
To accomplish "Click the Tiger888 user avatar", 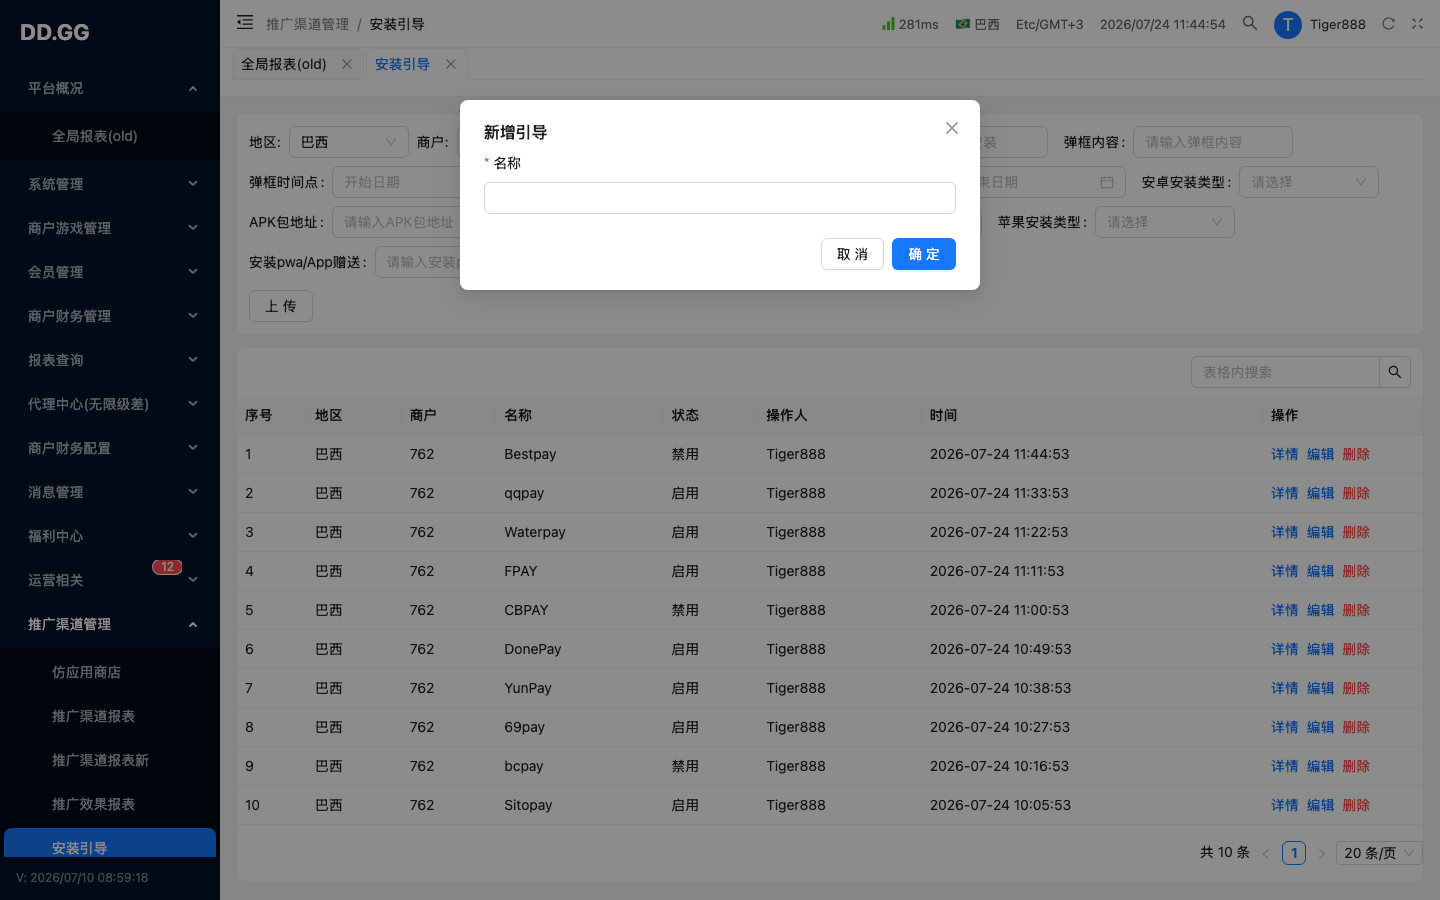I will [1287, 24].
